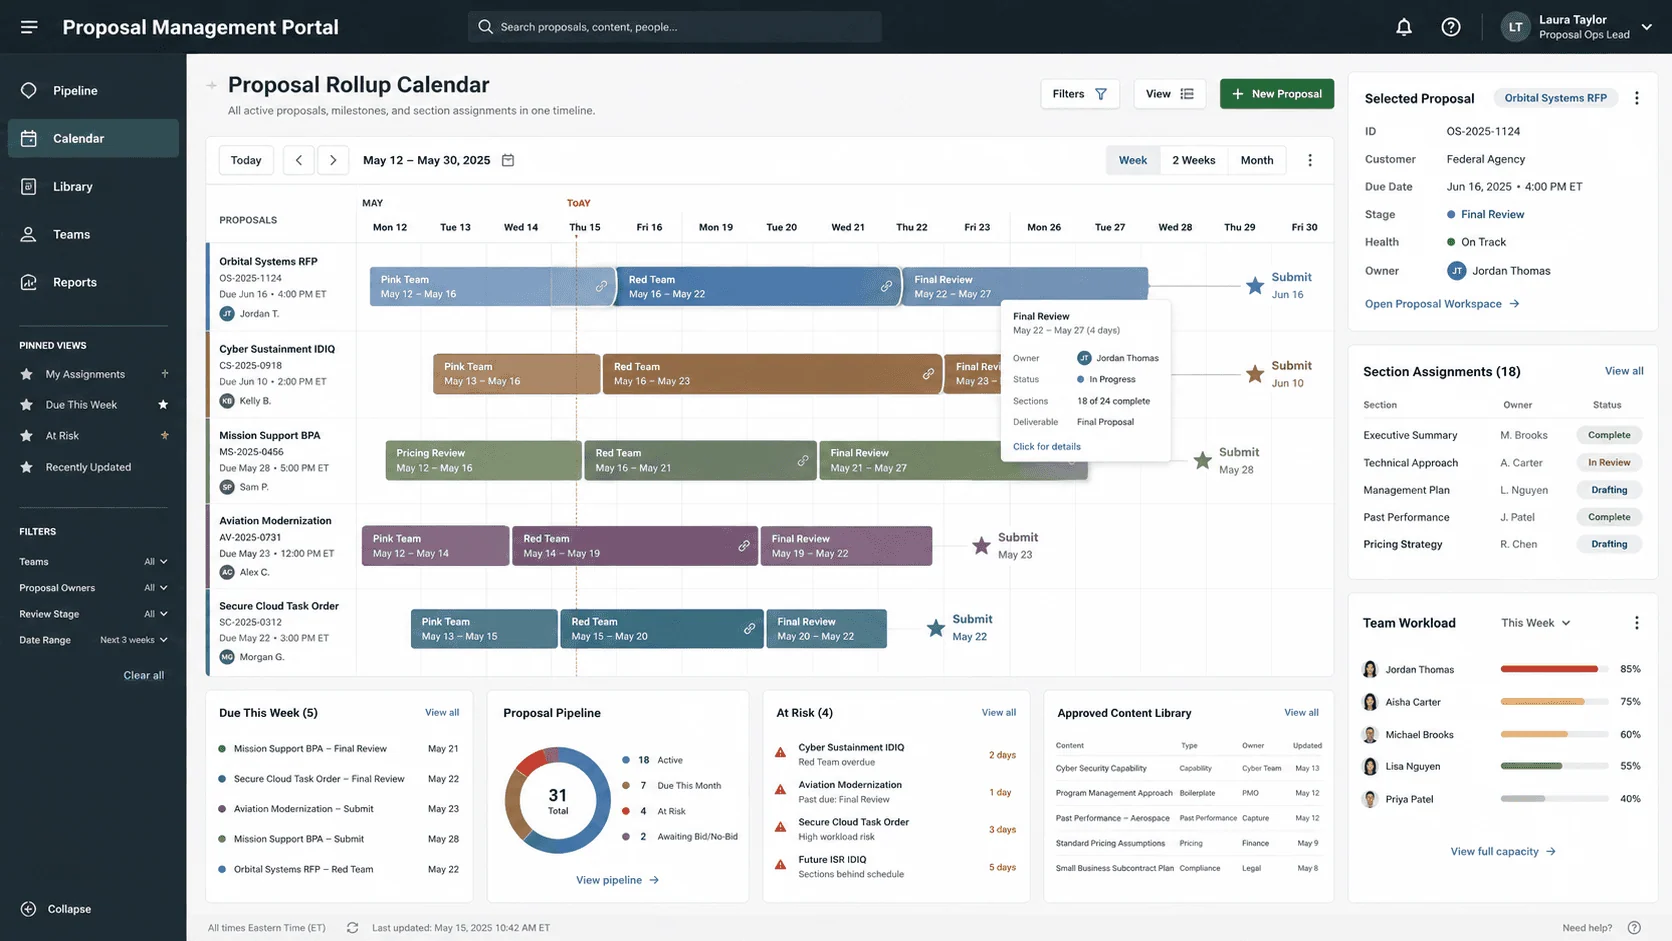Click the New Proposal button
Screen dimensions: 1672x941
(1277, 94)
